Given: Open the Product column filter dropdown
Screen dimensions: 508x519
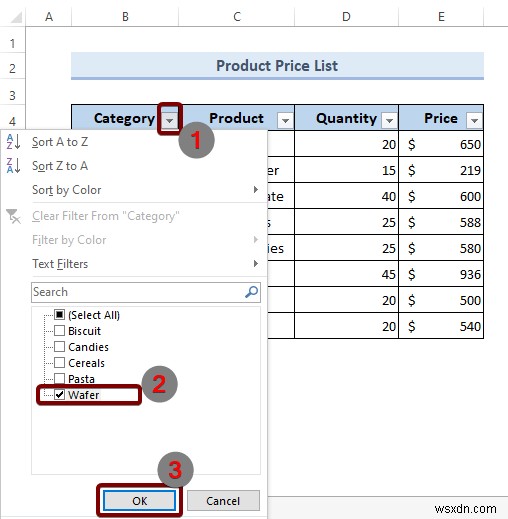Looking at the screenshot, I should click(x=285, y=120).
